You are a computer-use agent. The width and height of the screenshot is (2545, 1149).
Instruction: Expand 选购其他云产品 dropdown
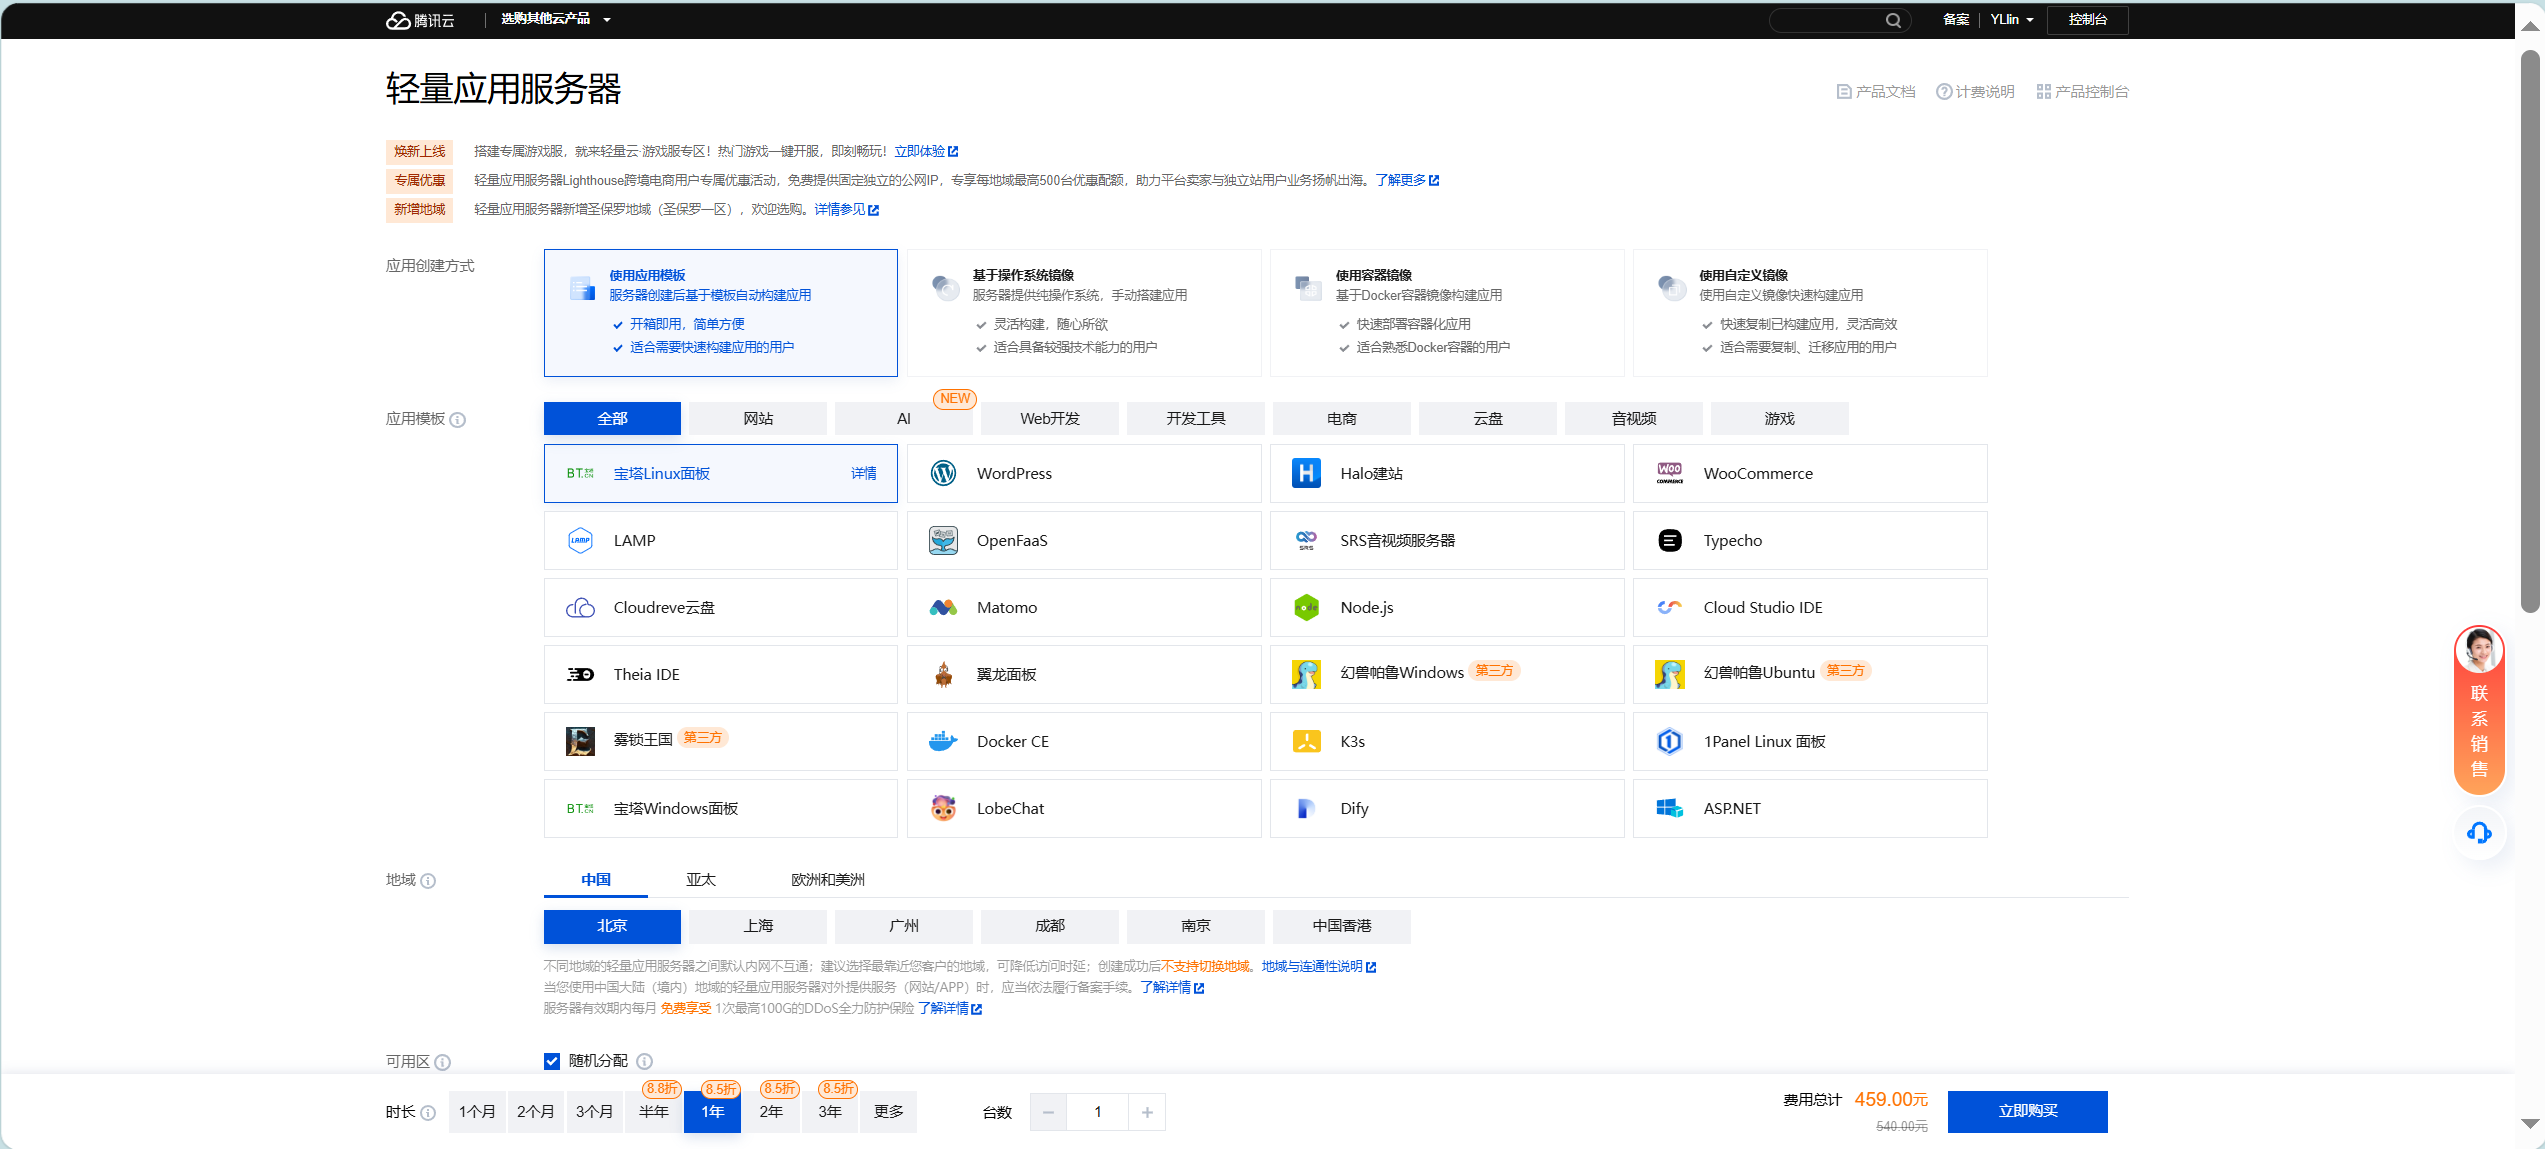pyautogui.click(x=556, y=19)
